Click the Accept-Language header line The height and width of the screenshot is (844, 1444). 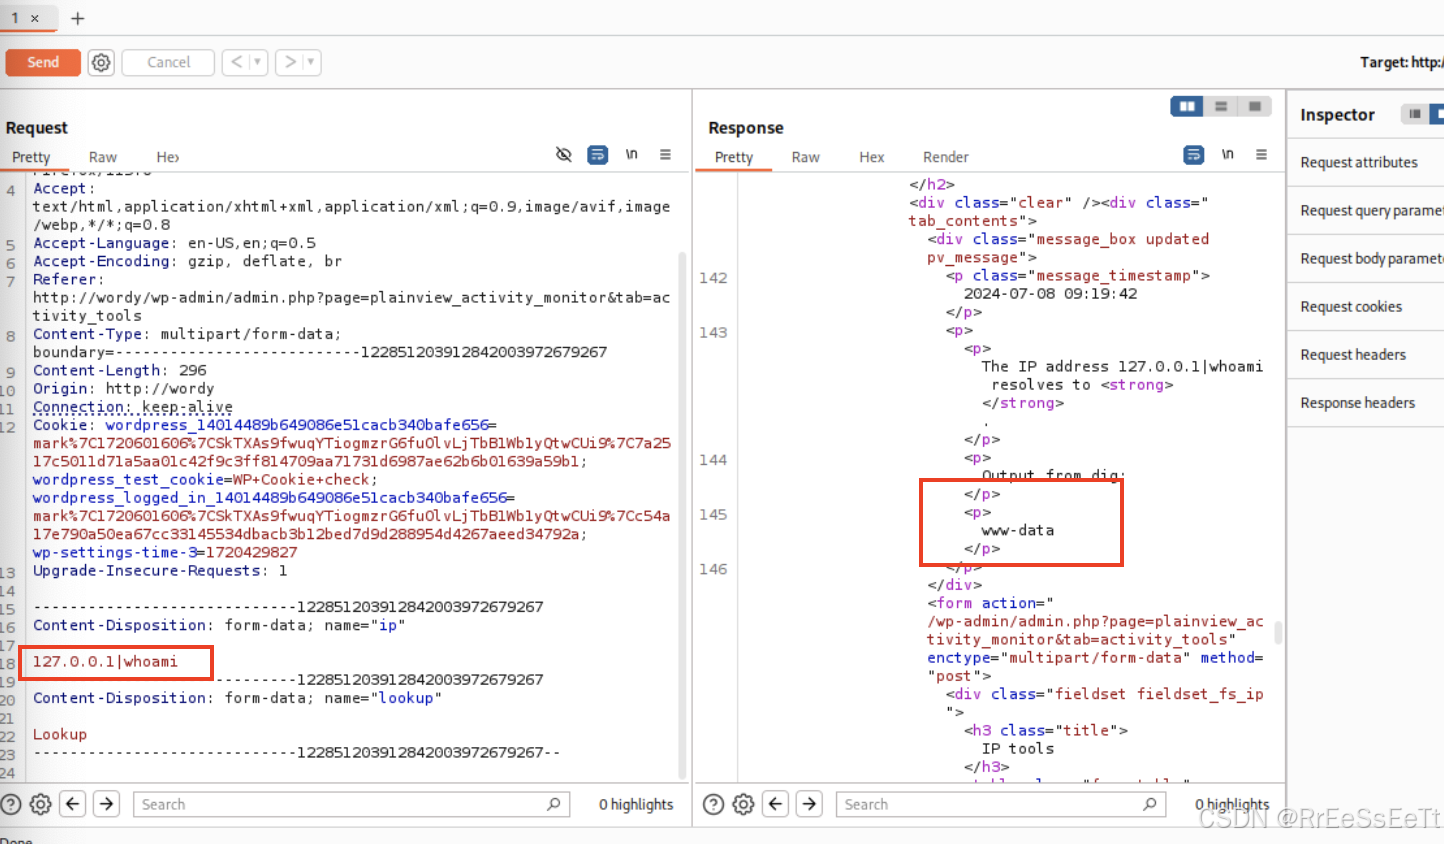pos(174,243)
